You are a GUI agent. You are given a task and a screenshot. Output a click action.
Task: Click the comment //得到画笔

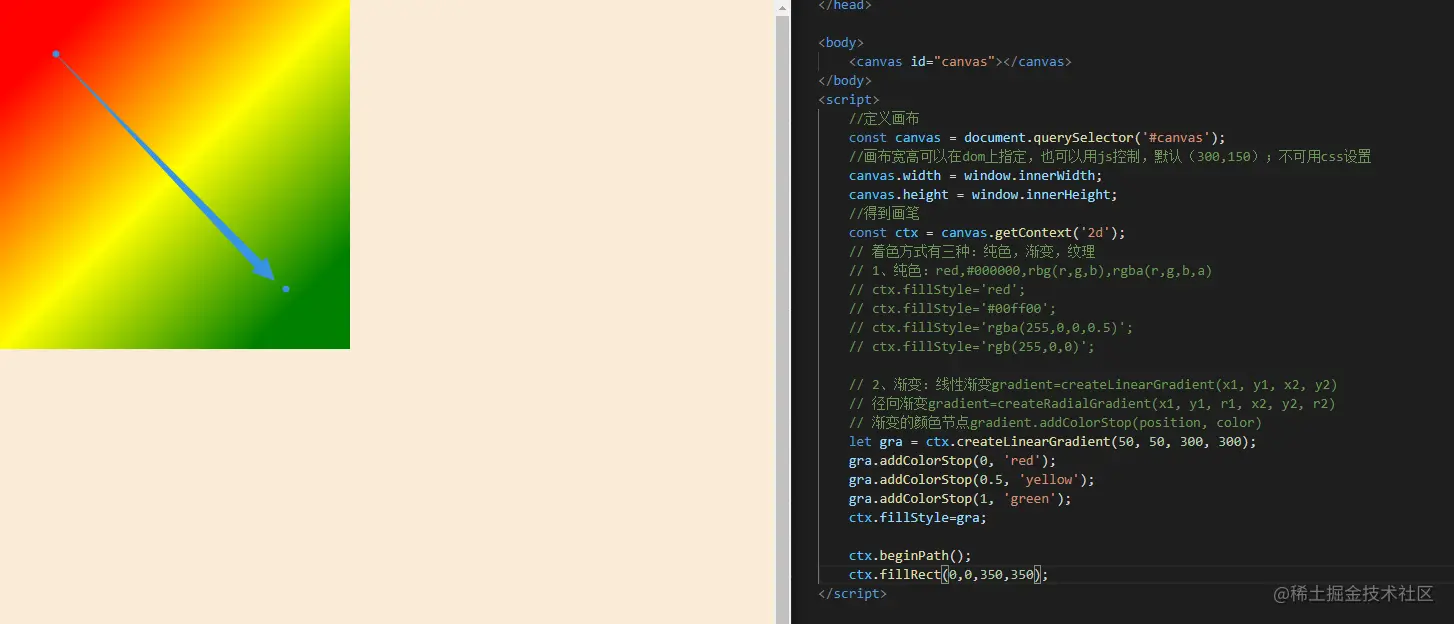(x=884, y=214)
